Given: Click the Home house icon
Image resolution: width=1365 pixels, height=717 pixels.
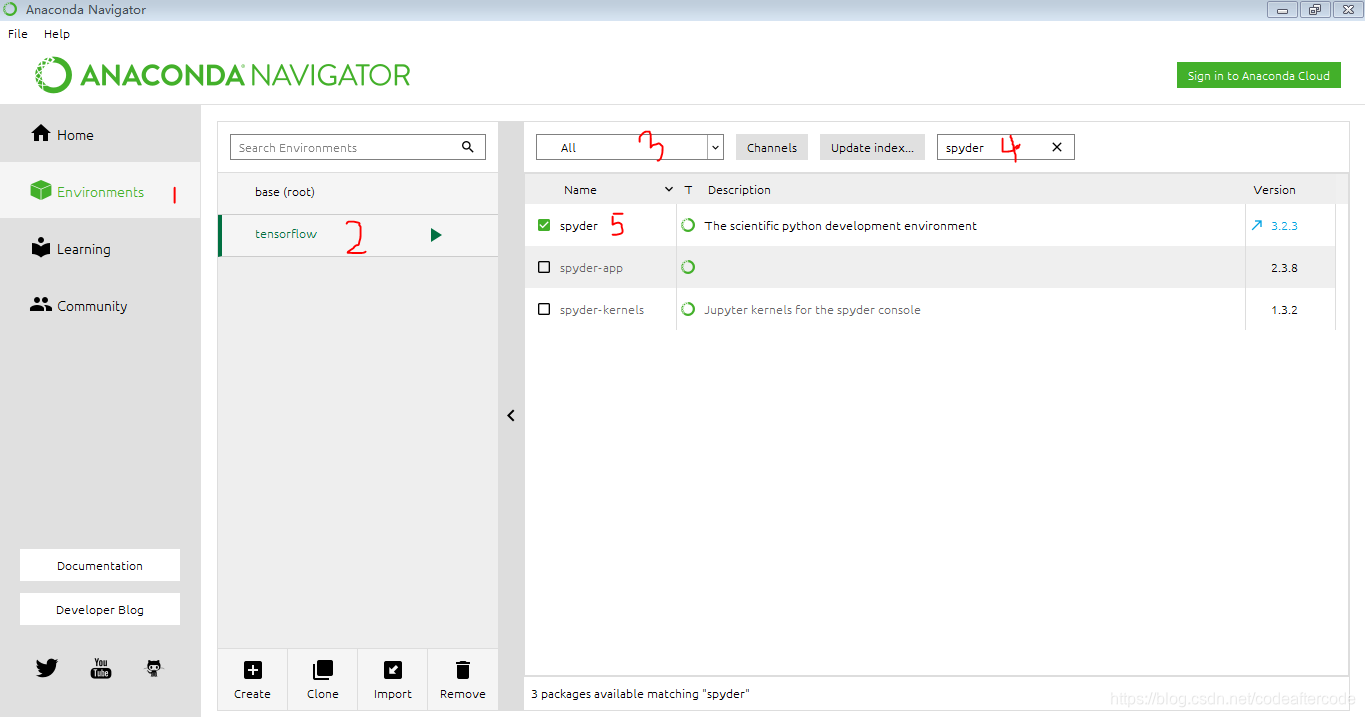Looking at the screenshot, I should click(41, 133).
